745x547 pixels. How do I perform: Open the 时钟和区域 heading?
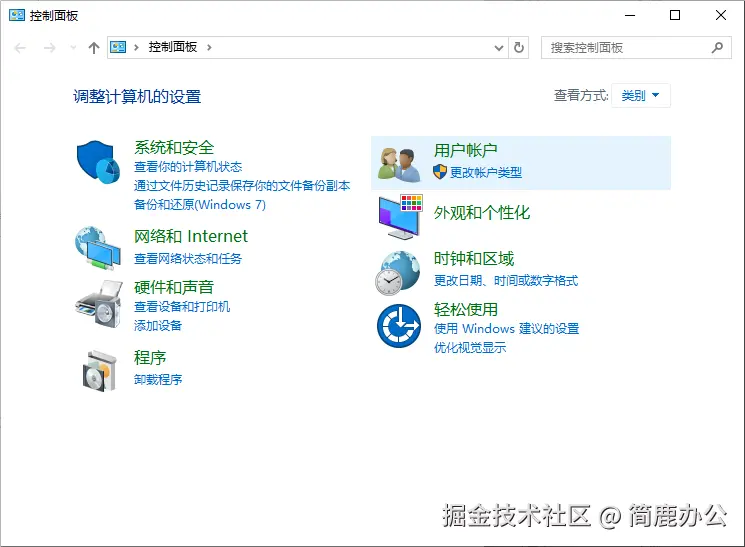point(473,259)
